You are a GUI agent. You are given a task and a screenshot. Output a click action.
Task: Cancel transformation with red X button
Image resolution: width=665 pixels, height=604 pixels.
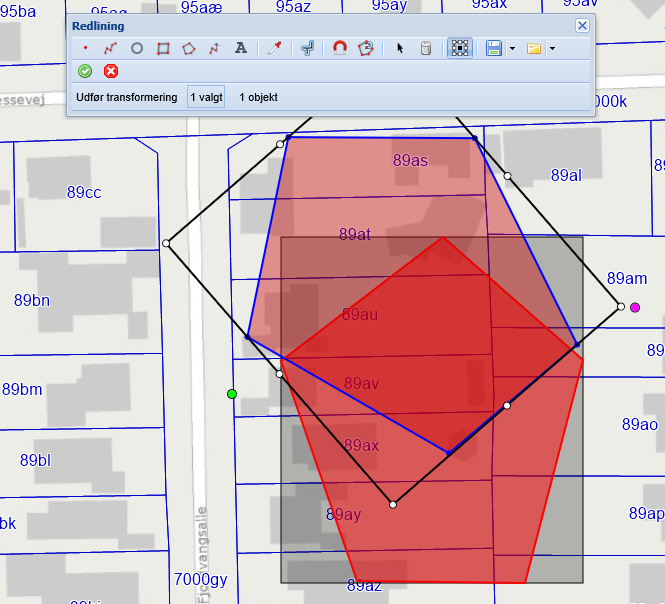pyautogui.click(x=111, y=71)
